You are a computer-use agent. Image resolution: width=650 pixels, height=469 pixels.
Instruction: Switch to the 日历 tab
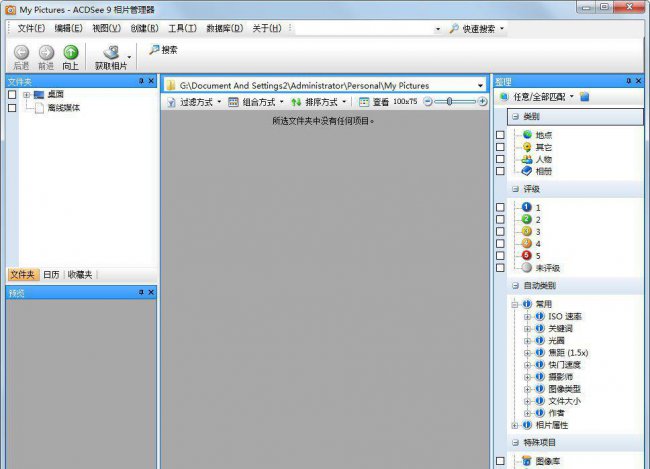(x=51, y=275)
